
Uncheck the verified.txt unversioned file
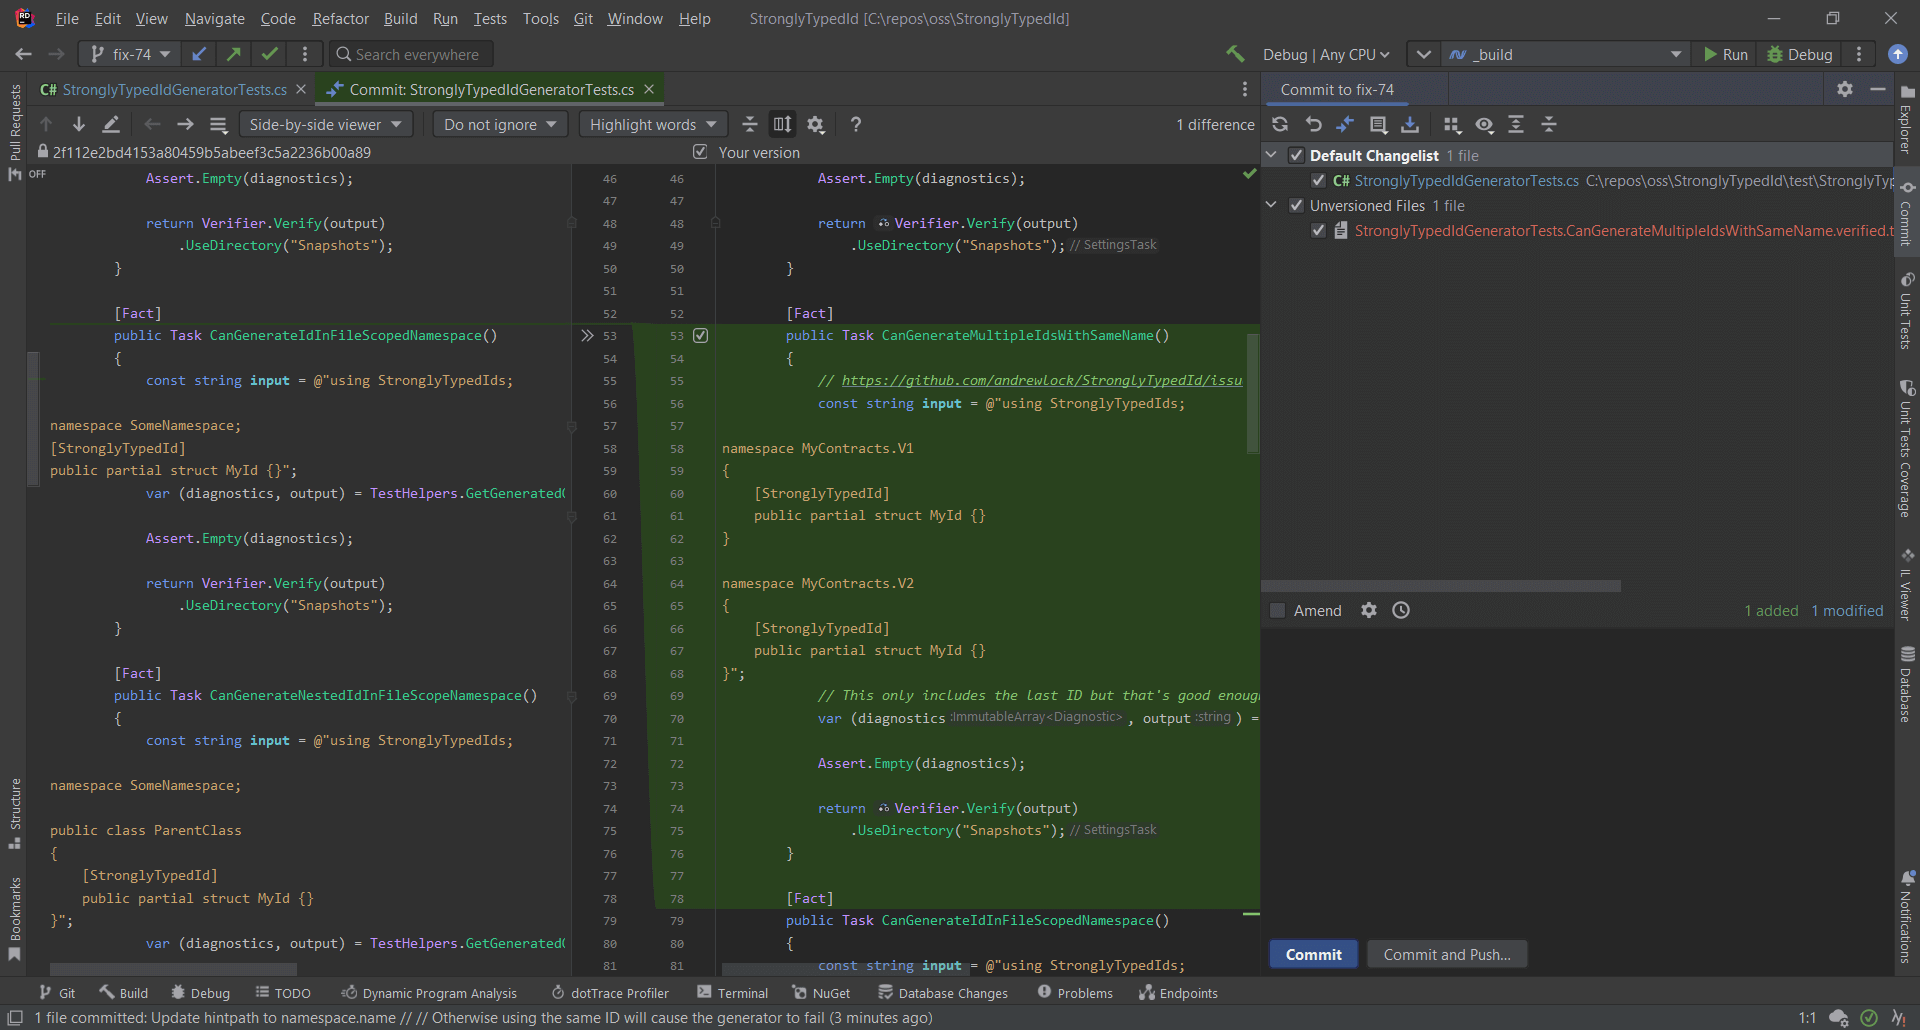point(1318,230)
